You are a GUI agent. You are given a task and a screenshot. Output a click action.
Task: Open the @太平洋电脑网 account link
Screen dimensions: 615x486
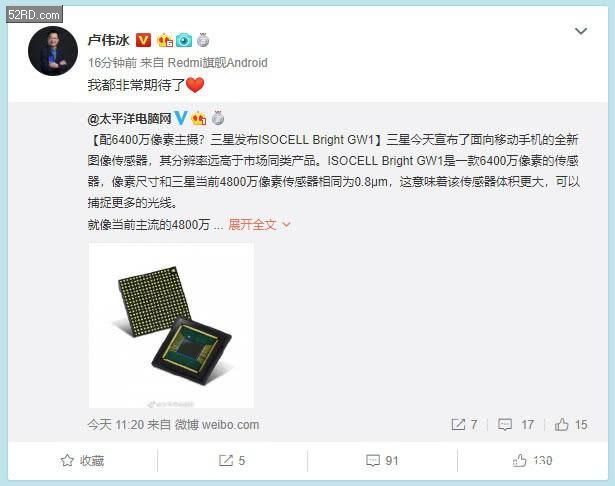129,118
